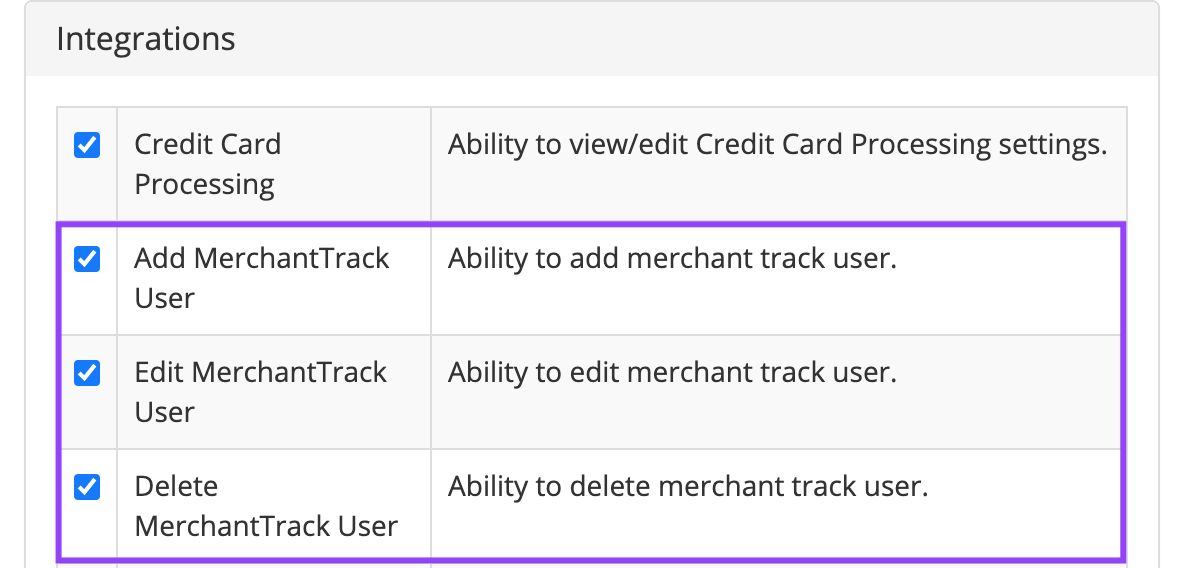The width and height of the screenshot is (1186, 568).
Task: Uncheck the Credit Card Processing checkbox
Action: [x=87, y=146]
